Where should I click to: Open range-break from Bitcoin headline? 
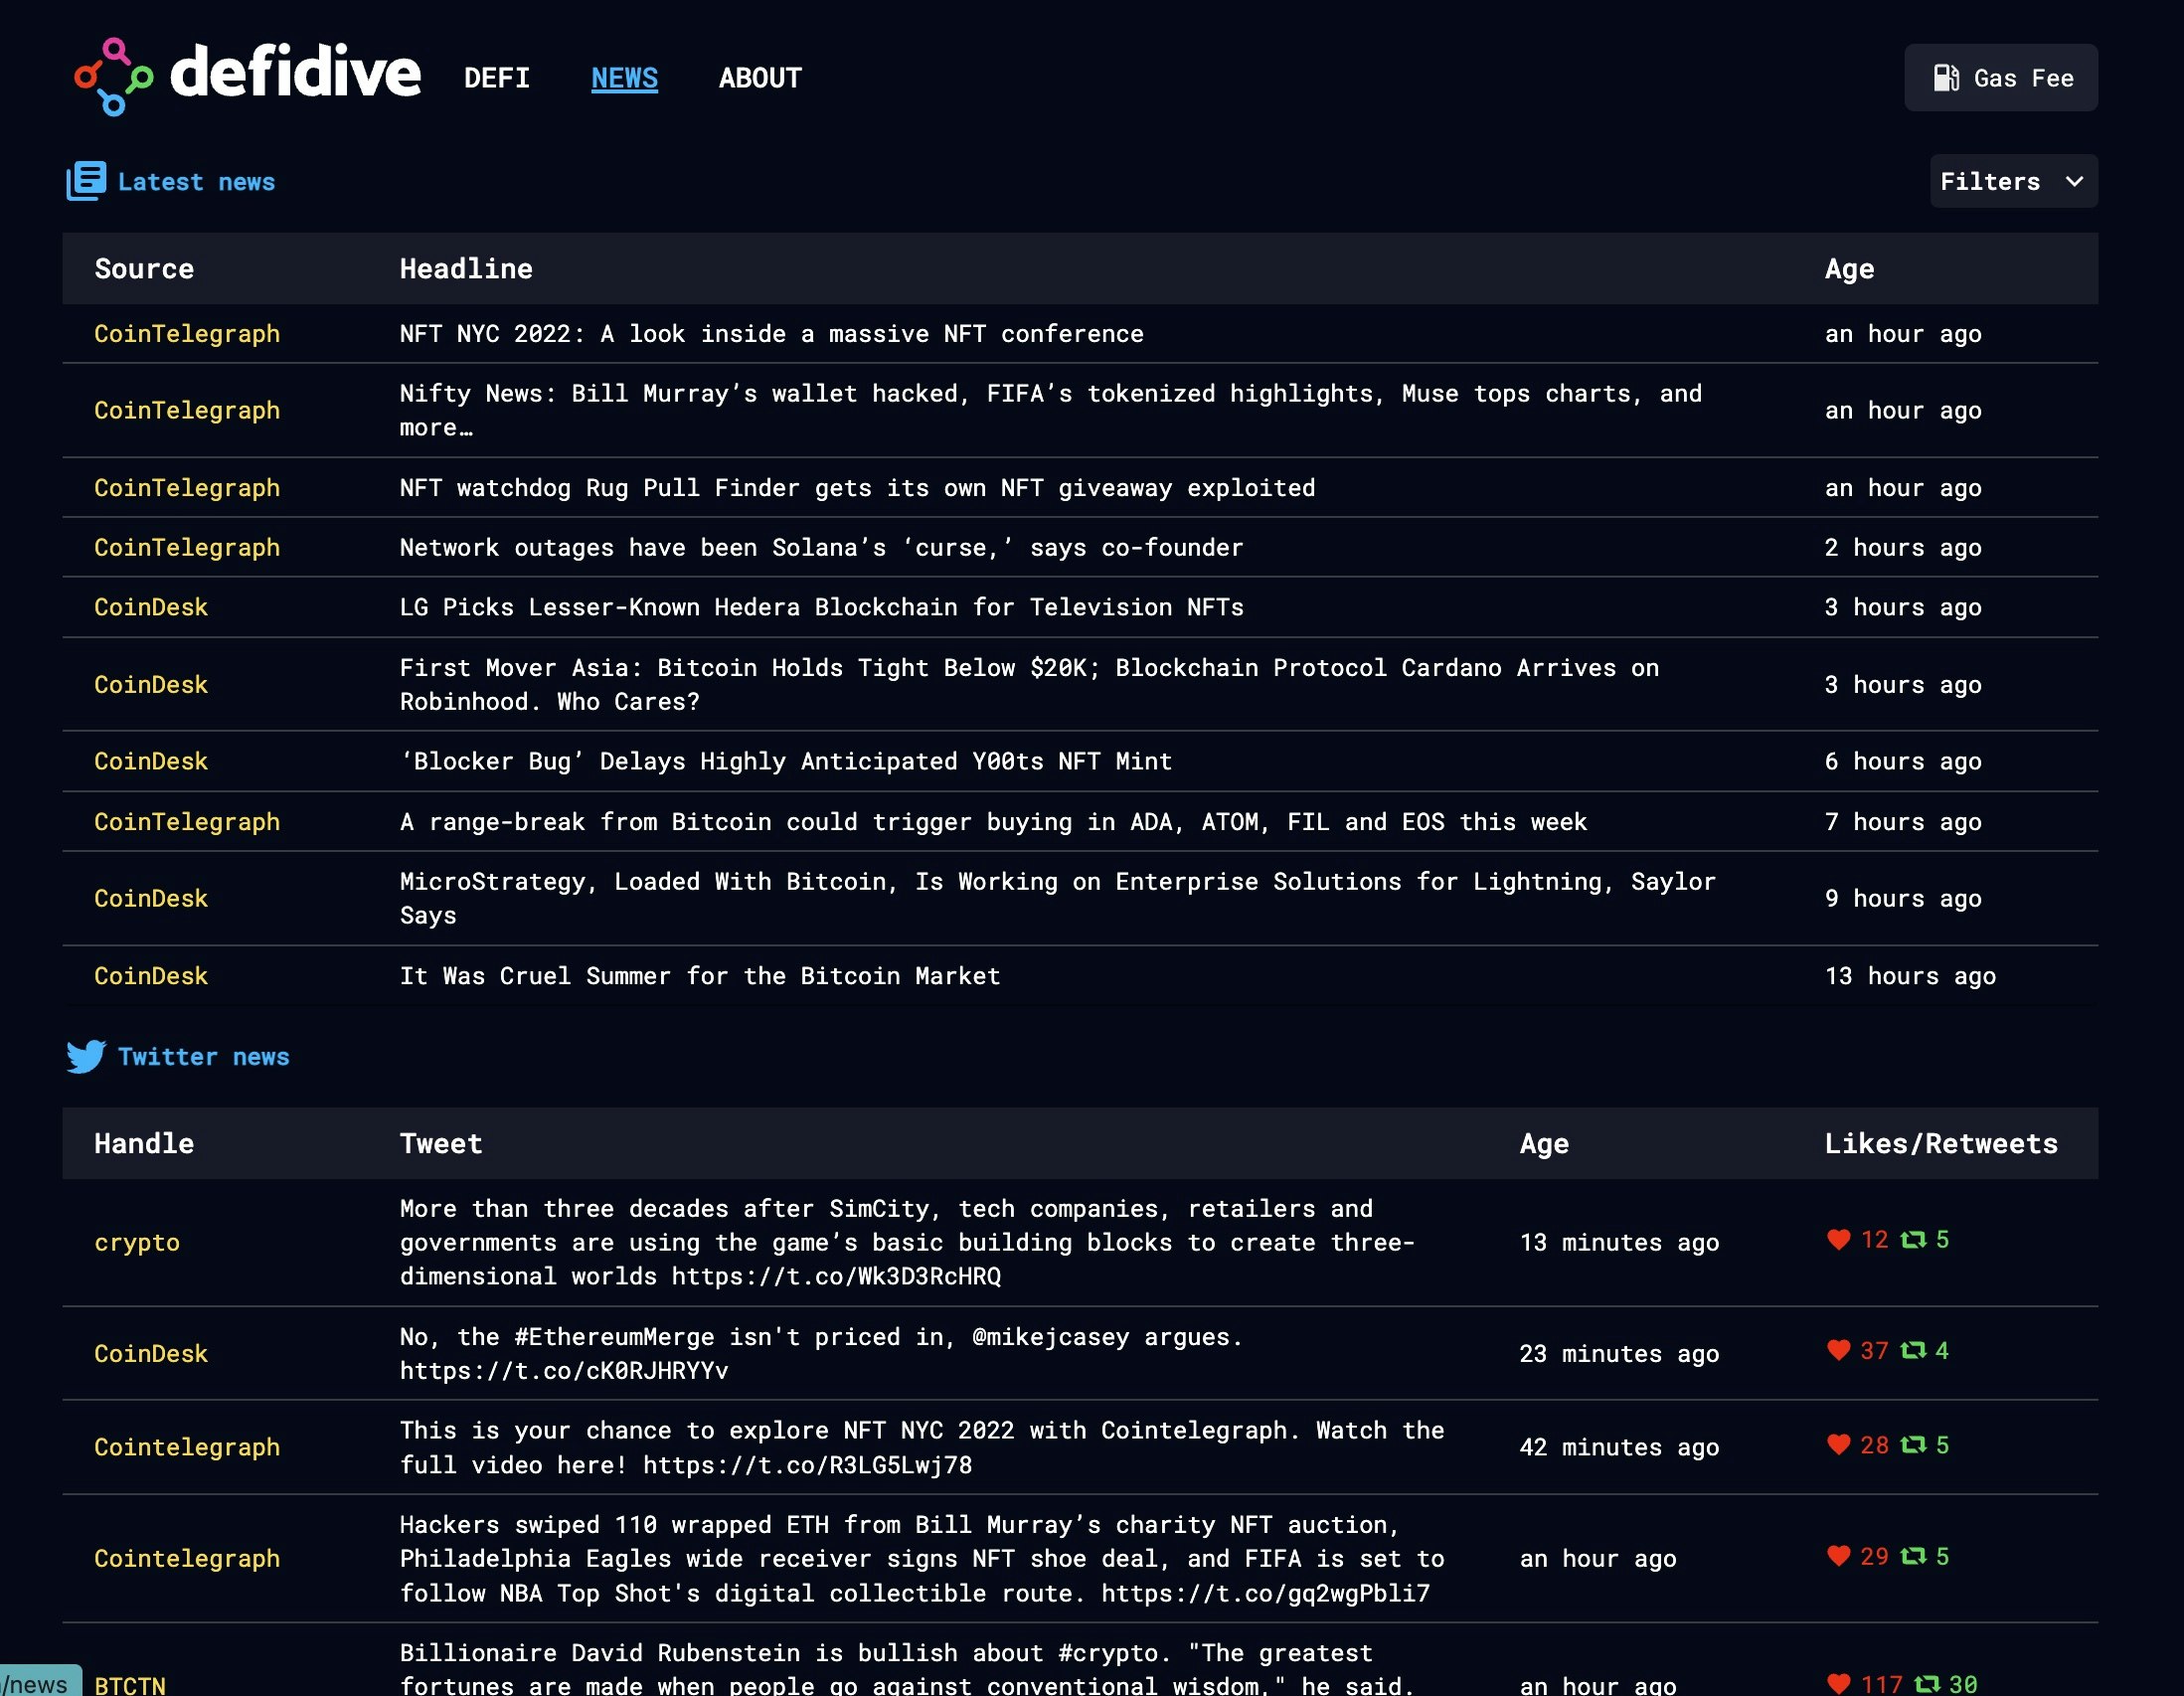click(993, 822)
